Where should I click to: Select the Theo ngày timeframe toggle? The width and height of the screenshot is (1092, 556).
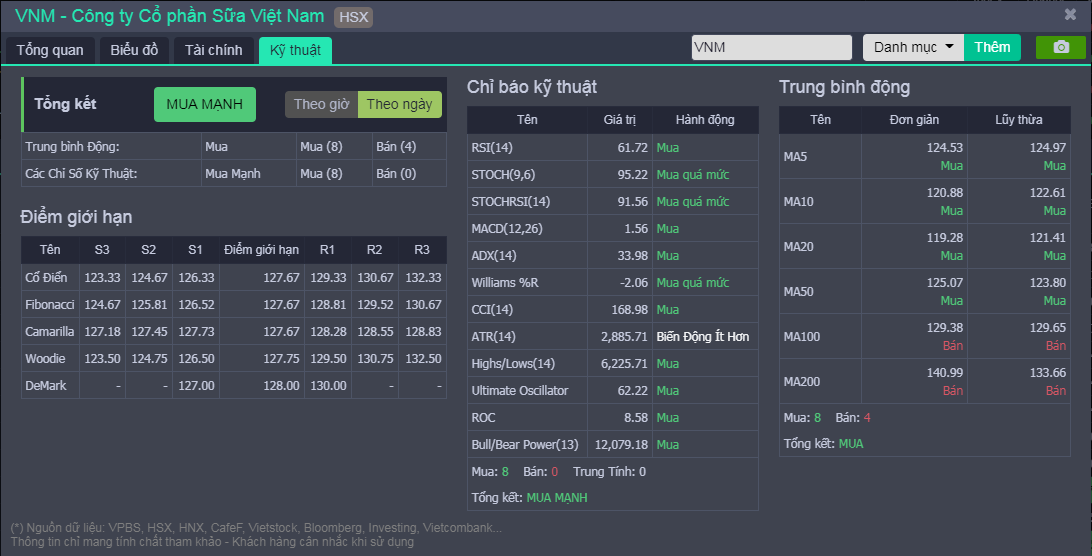399,104
